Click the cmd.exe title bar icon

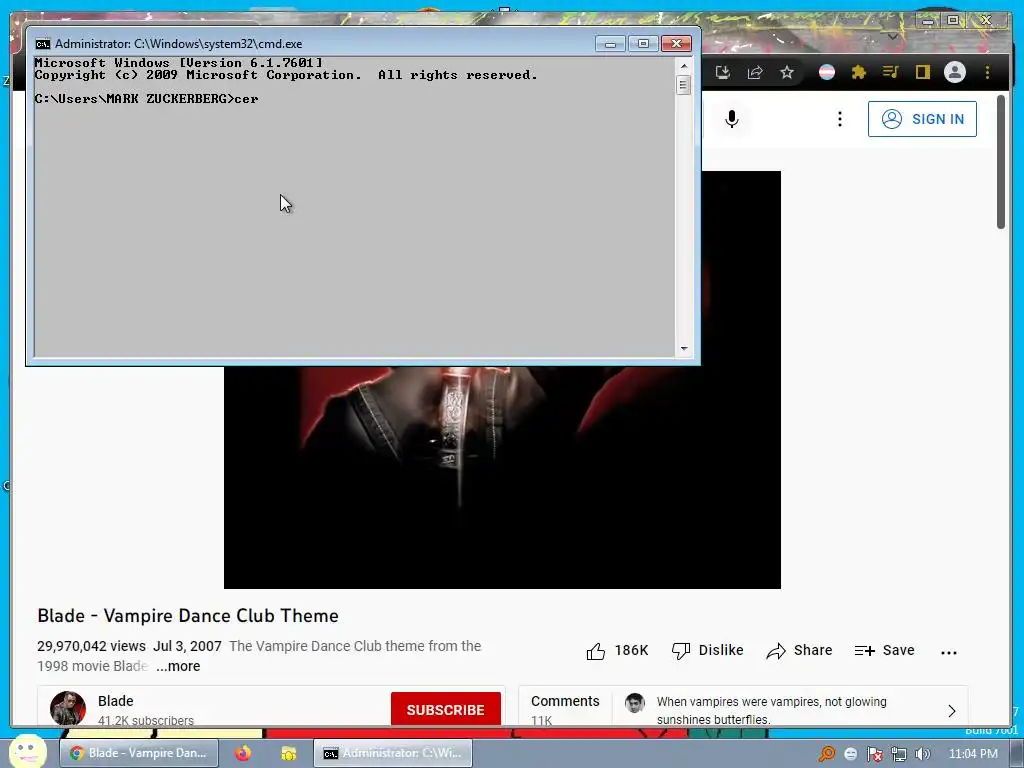pyautogui.click(x=43, y=44)
